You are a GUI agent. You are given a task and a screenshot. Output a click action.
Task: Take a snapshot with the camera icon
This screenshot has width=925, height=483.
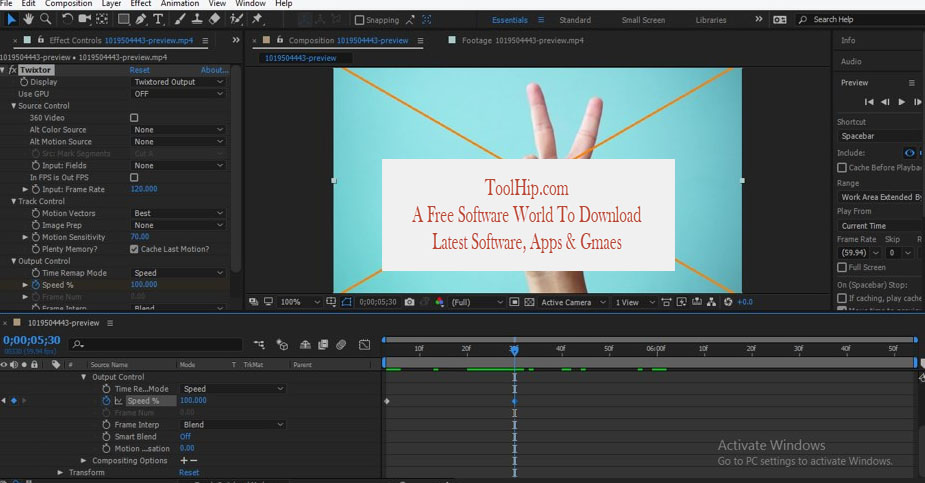click(x=409, y=302)
